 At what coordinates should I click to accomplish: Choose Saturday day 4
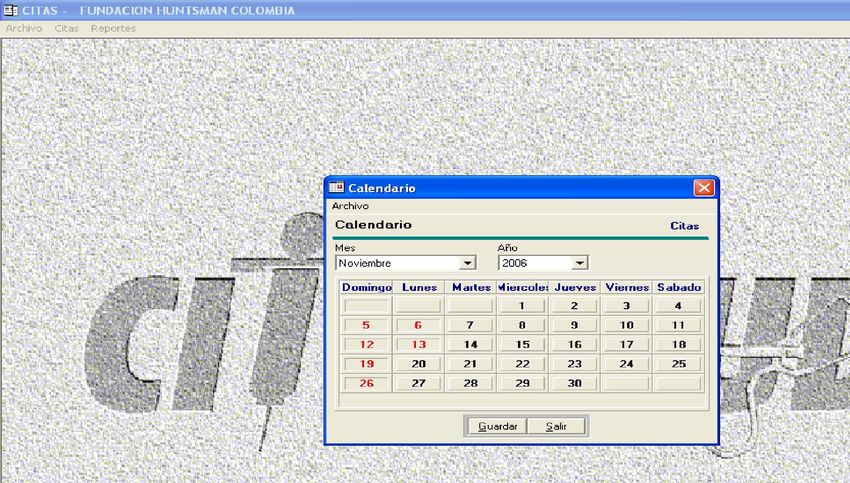(x=678, y=307)
